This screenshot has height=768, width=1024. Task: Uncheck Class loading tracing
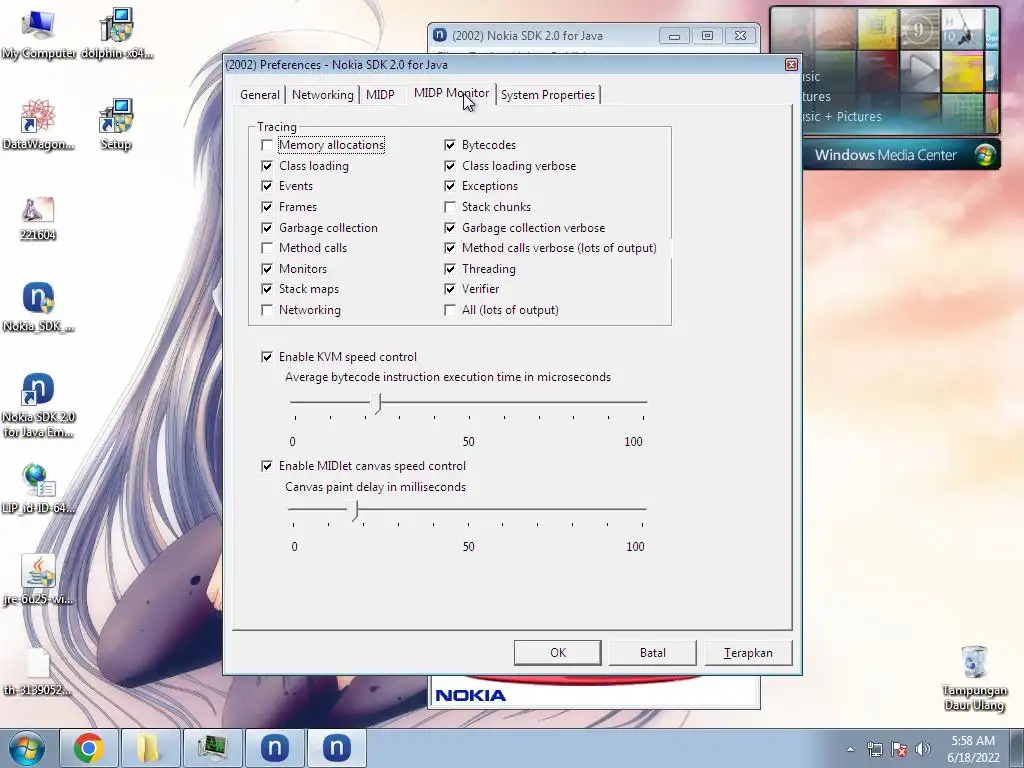click(266, 166)
